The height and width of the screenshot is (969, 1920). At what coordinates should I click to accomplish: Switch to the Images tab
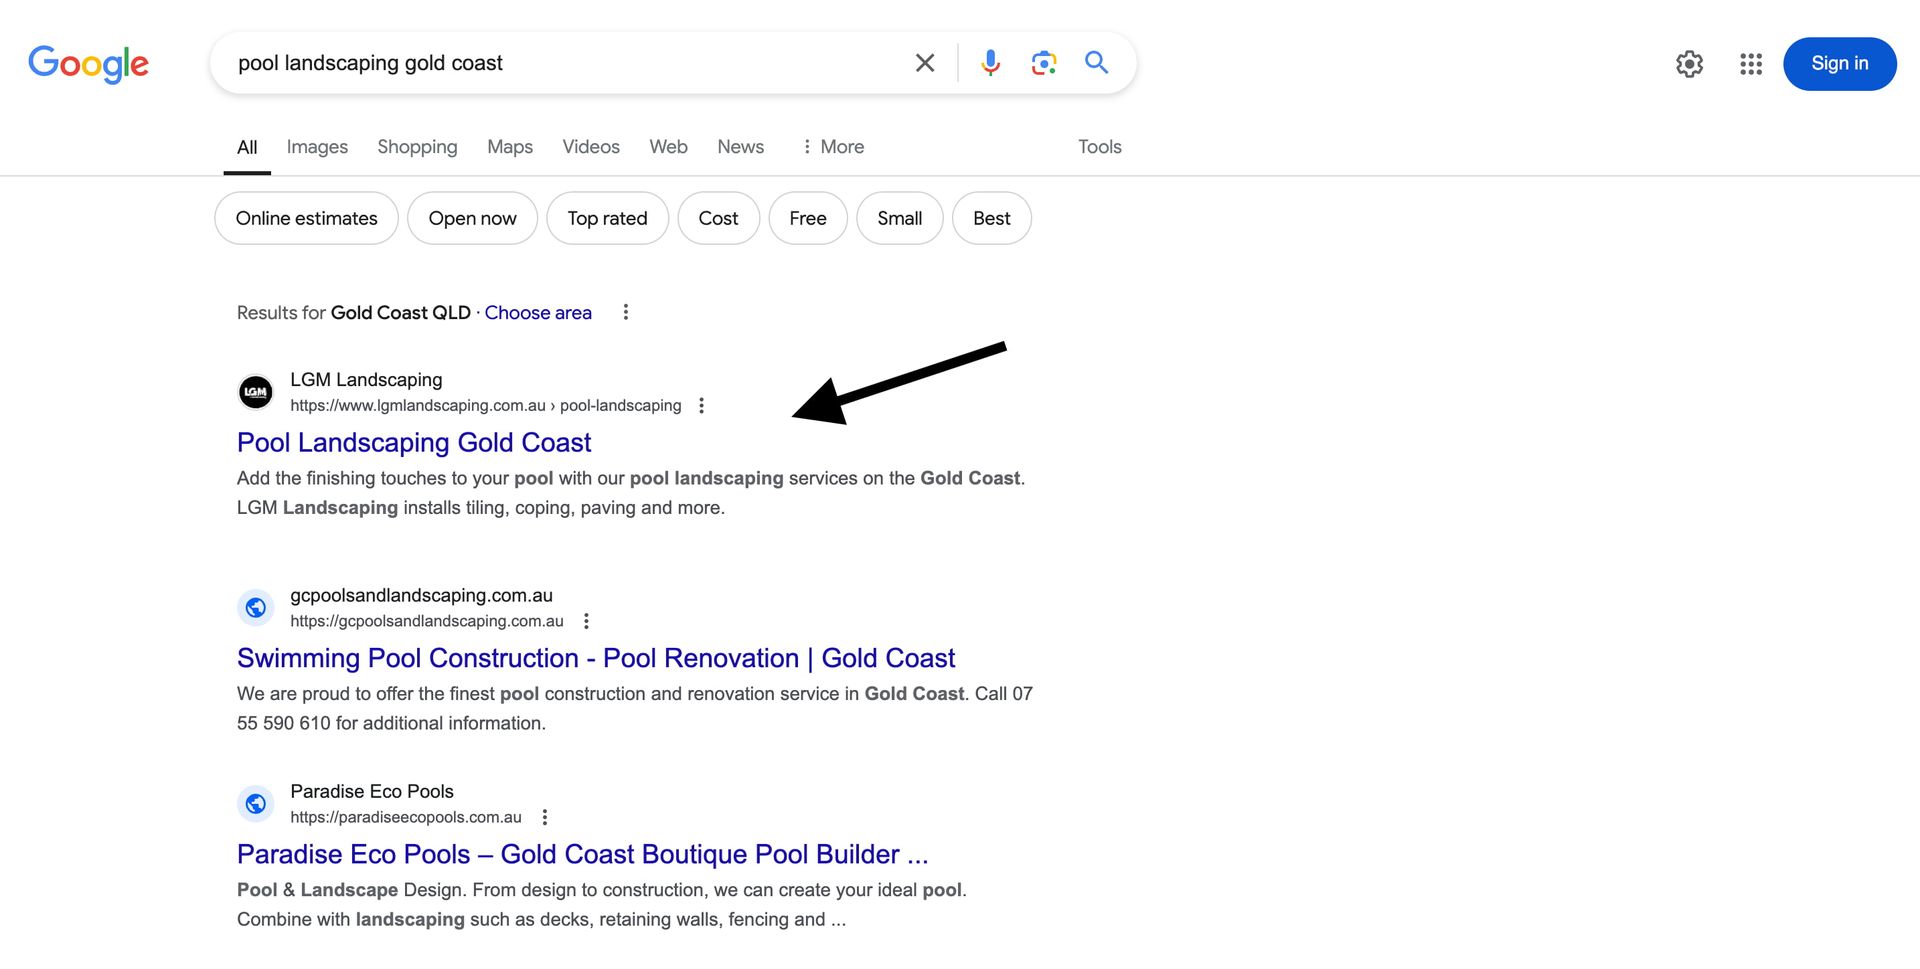[x=317, y=146]
